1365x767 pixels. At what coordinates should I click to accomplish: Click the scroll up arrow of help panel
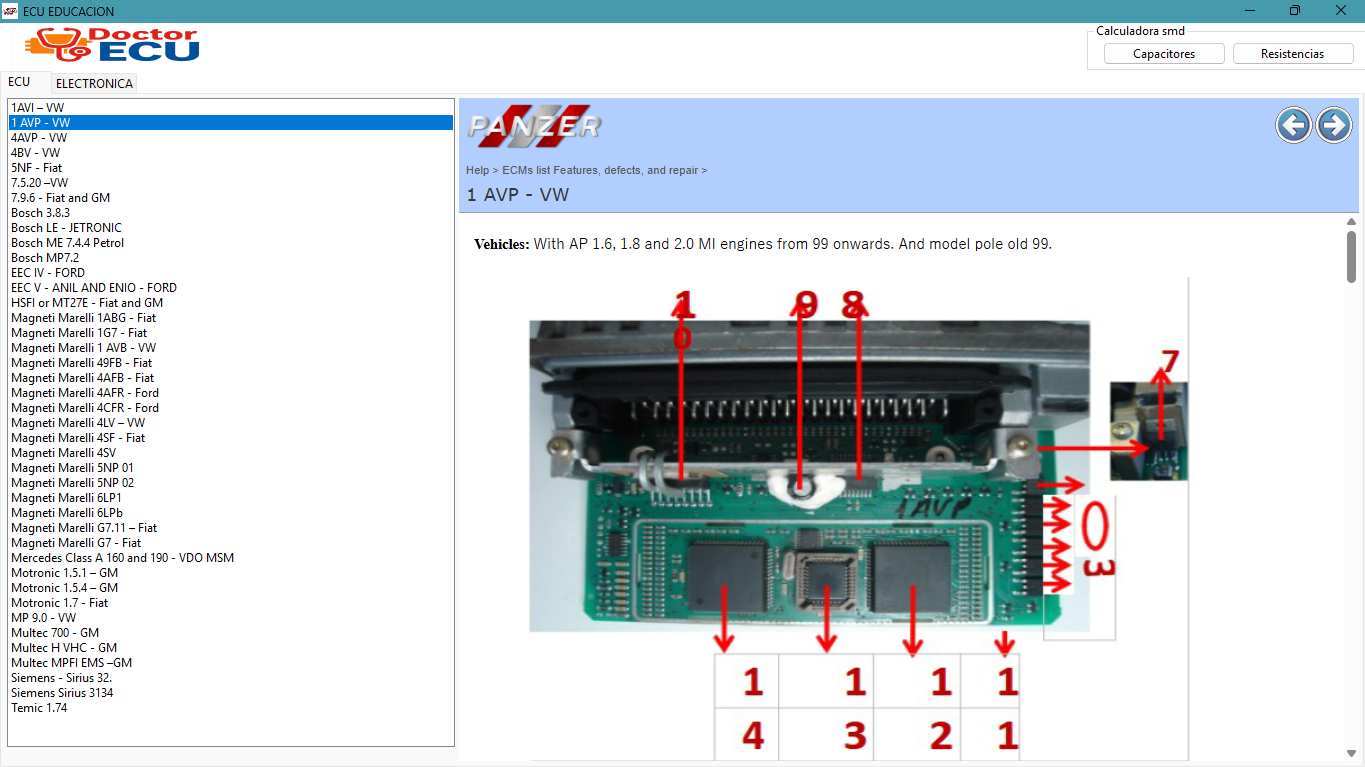coord(1352,221)
